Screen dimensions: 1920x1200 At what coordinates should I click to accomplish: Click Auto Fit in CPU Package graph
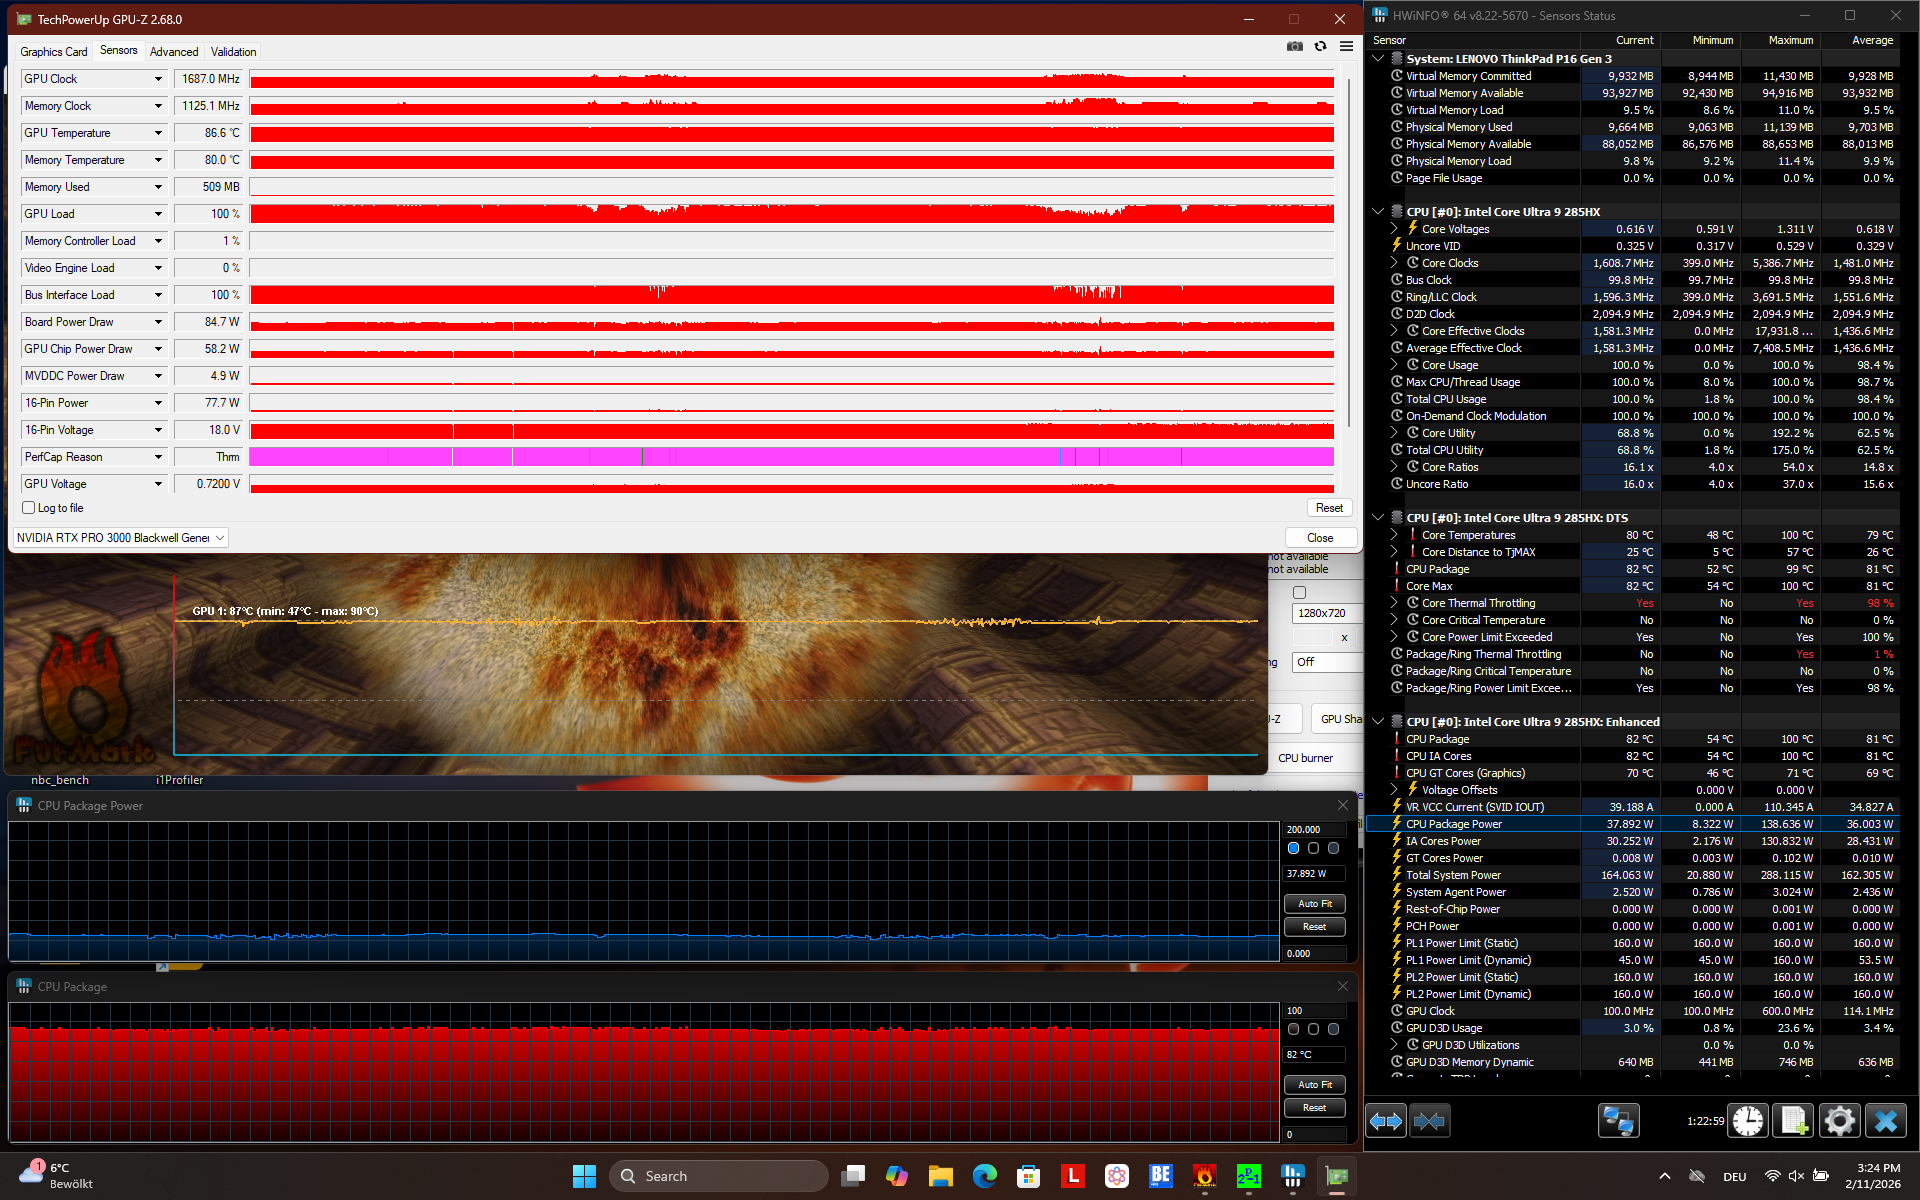[x=1314, y=1085]
